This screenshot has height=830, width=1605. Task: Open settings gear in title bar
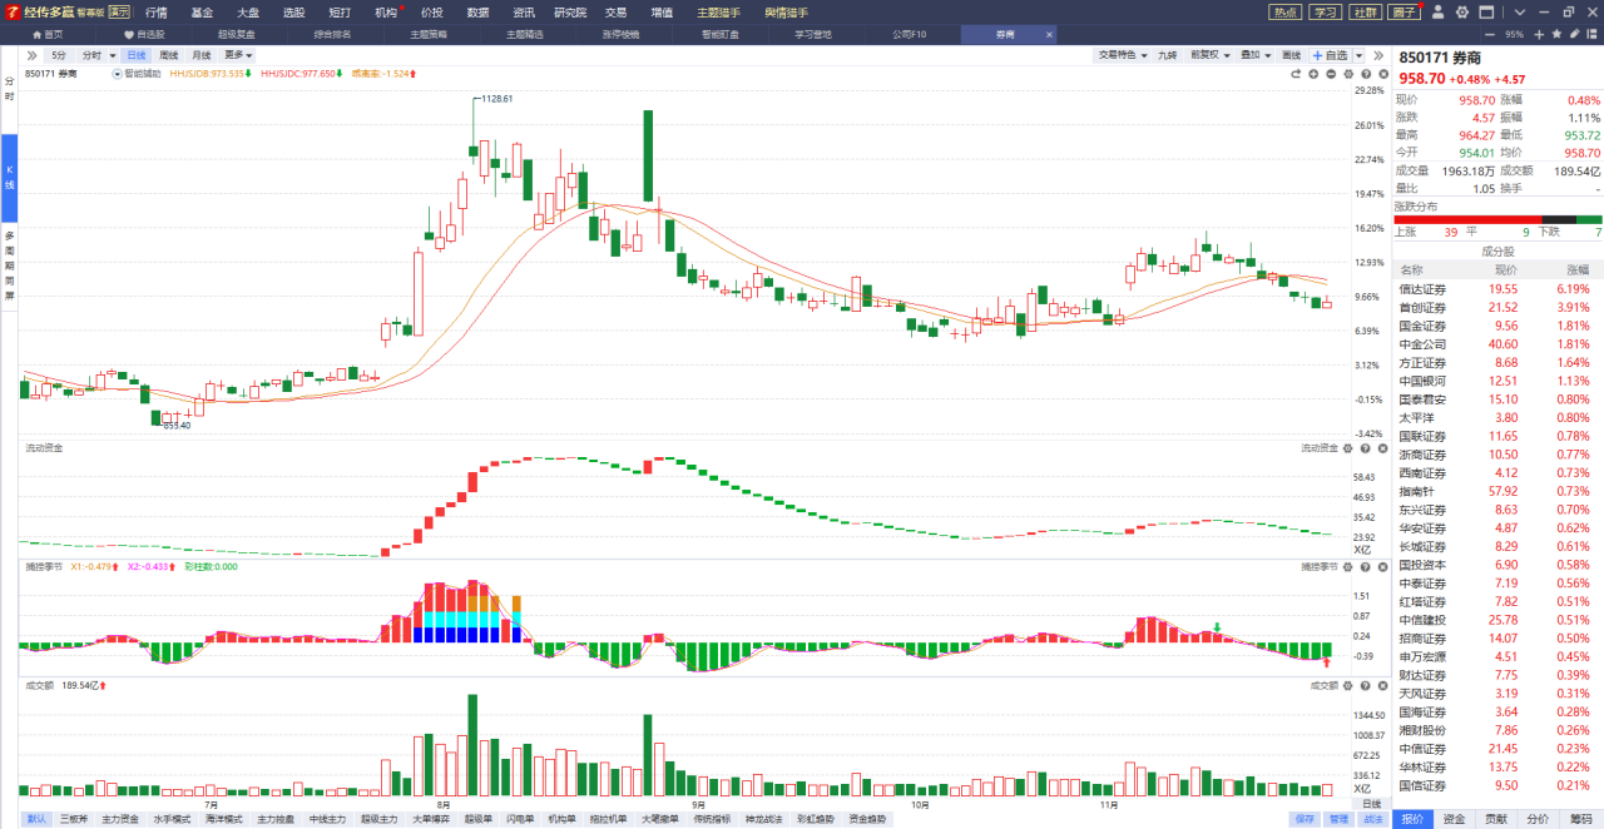tap(1462, 12)
